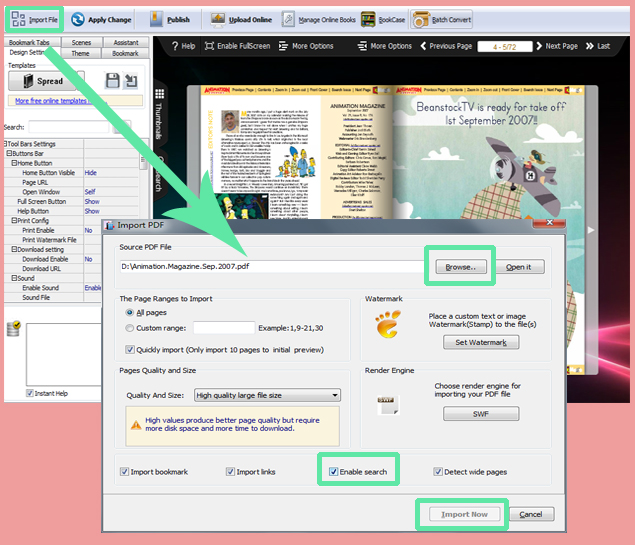Click the save template floppy icon

tap(112, 81)
